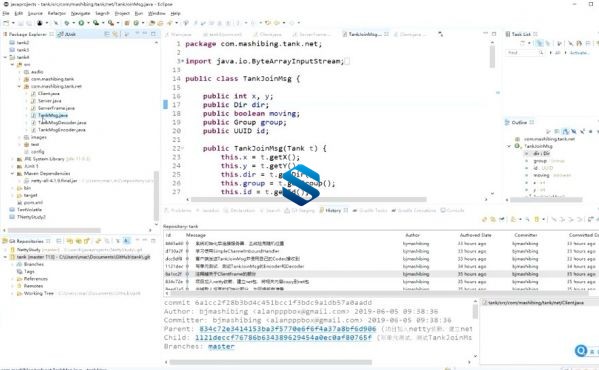Click Client.java path in commit file list
This screenshot has height=370, width=599.
pos(536,302)
